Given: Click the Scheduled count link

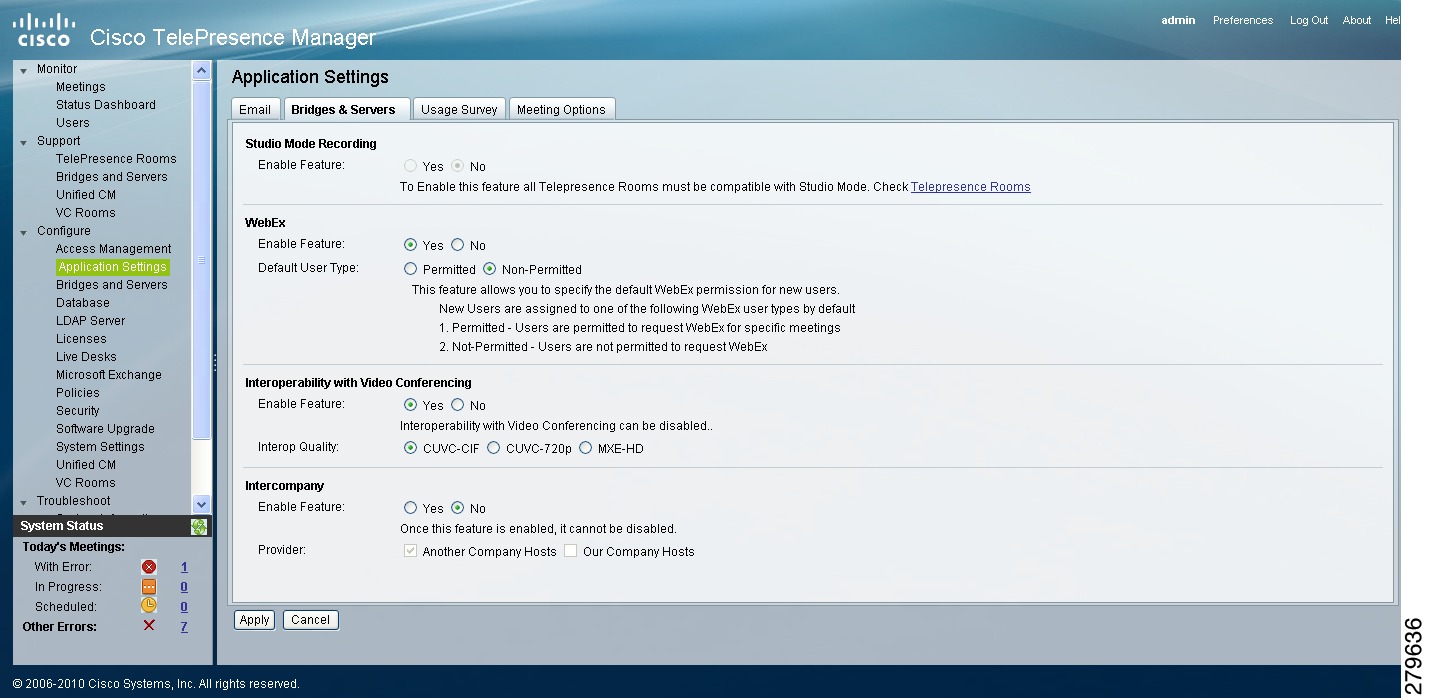Looking at the screenshot, I should 184,607.
